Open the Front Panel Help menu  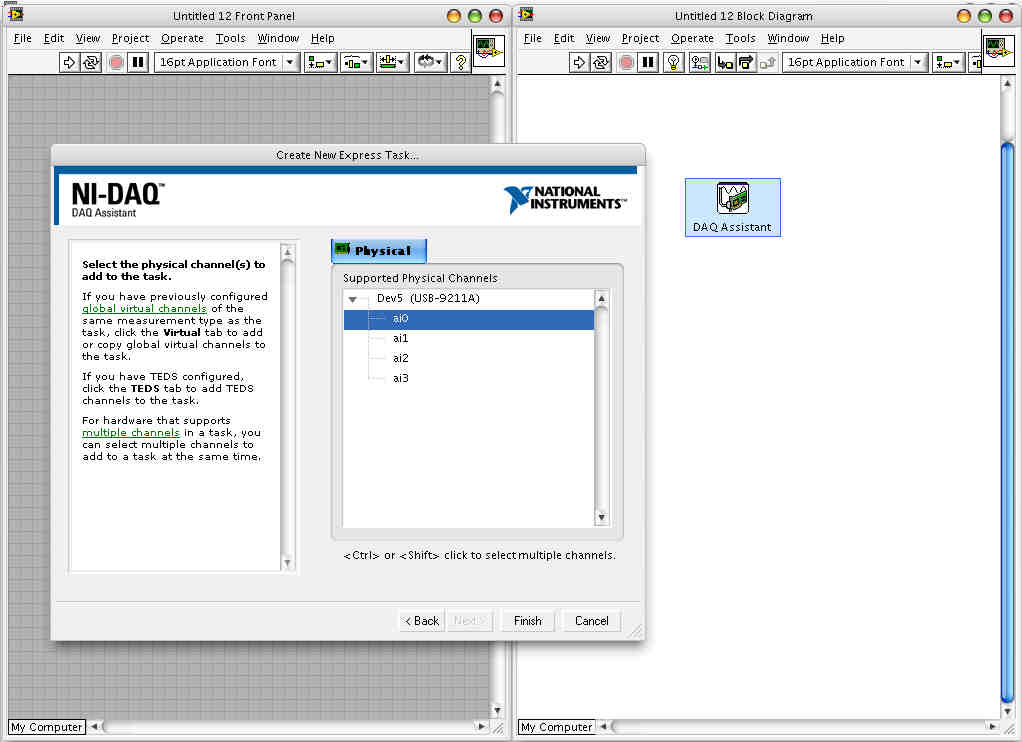point(323,38)
